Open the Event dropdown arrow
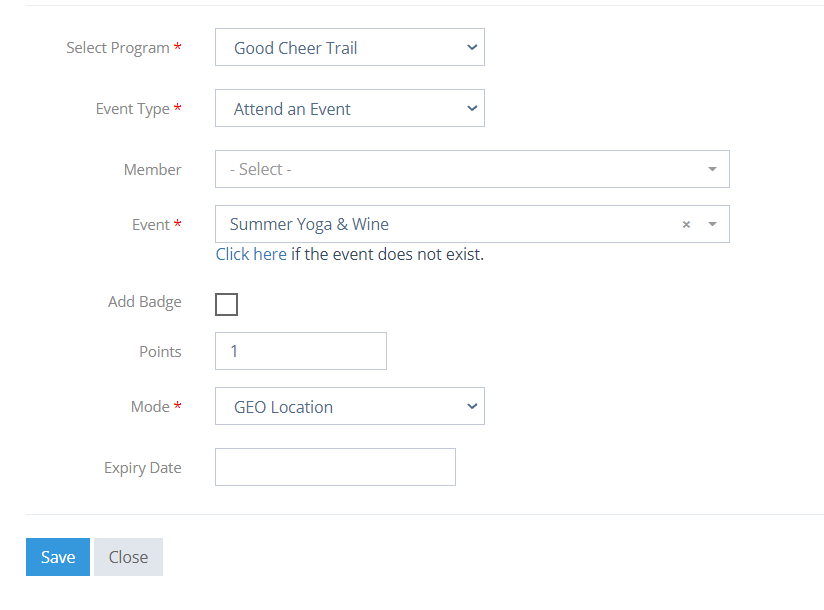The image size is (824, 610). click(x=712, y=224)
